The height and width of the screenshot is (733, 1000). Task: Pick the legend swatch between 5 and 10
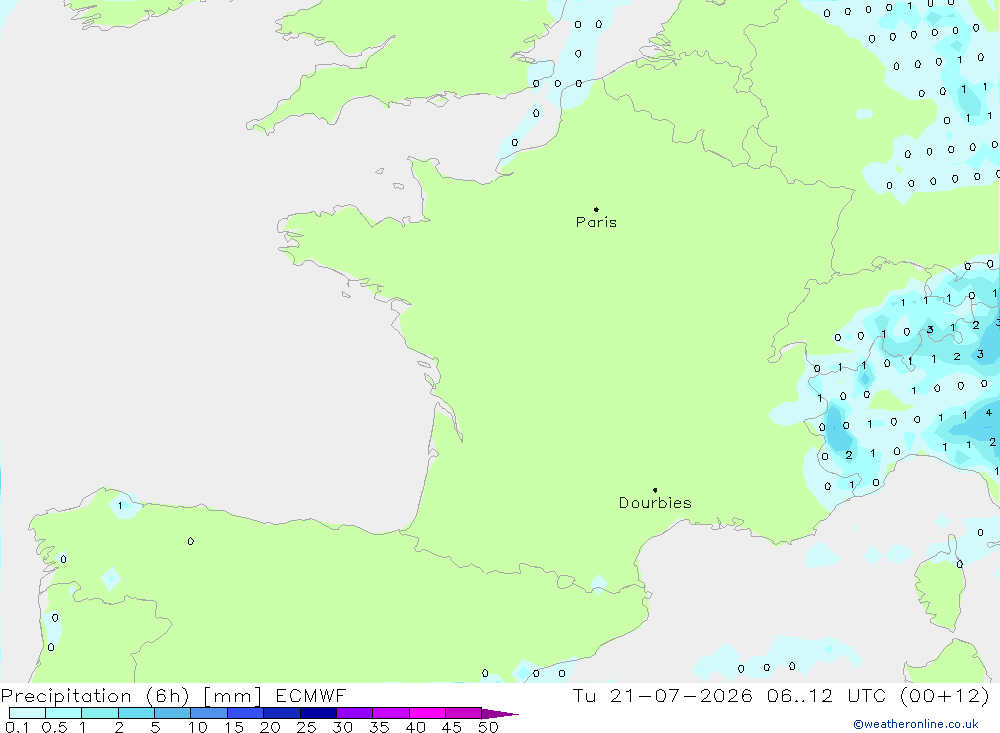pos(173,713)
